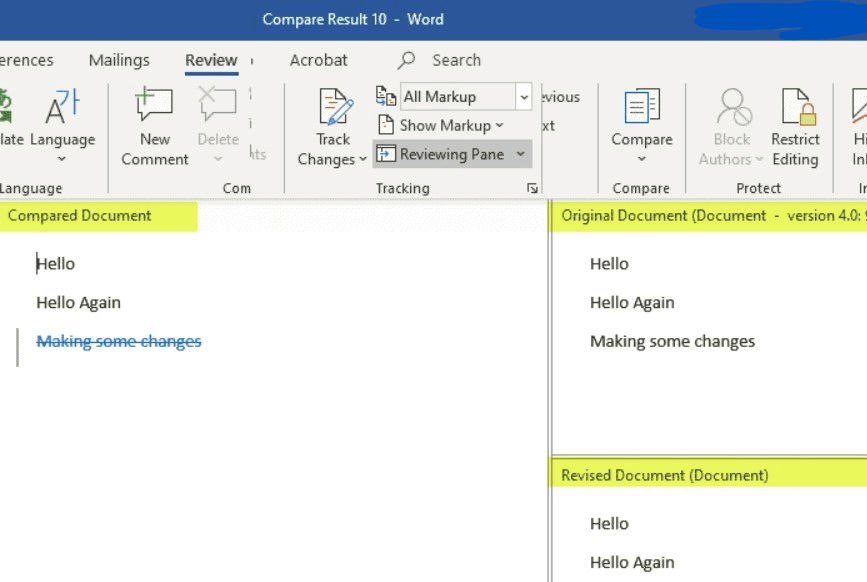867x582 pixels.
Task: Click the Show Markup page icon
Action: [386, 125]
